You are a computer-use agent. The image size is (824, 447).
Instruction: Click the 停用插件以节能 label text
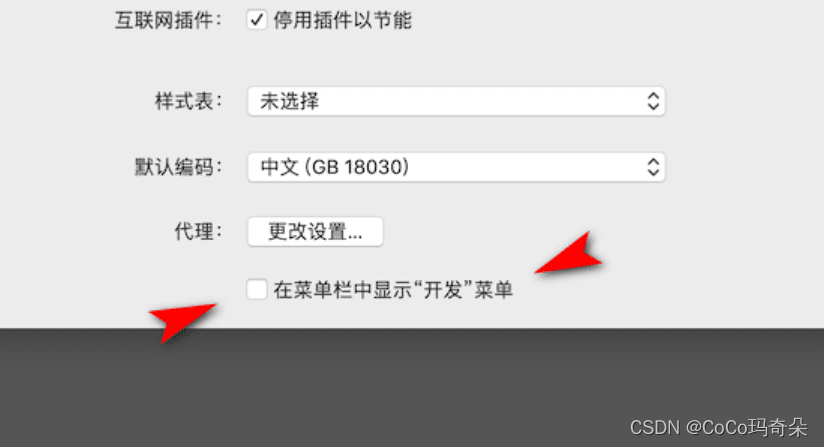coord(342,20)
